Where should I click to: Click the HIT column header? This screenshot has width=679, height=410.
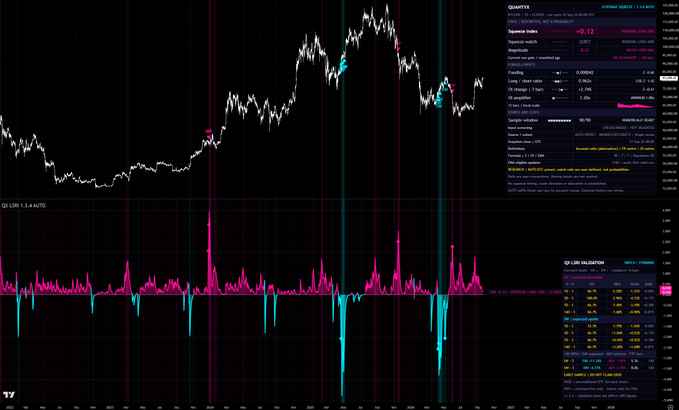tap(592, 284)
